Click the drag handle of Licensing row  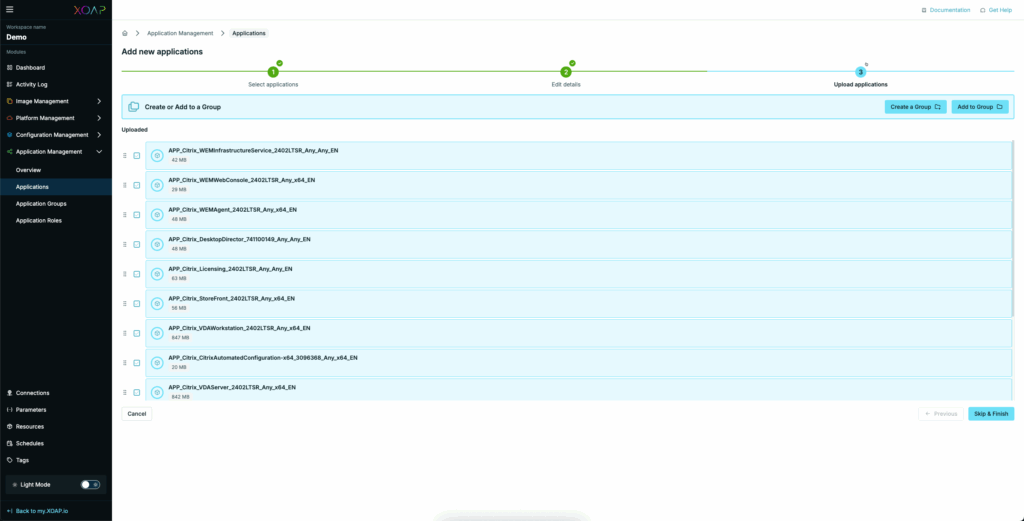click(x=125, y=274)
